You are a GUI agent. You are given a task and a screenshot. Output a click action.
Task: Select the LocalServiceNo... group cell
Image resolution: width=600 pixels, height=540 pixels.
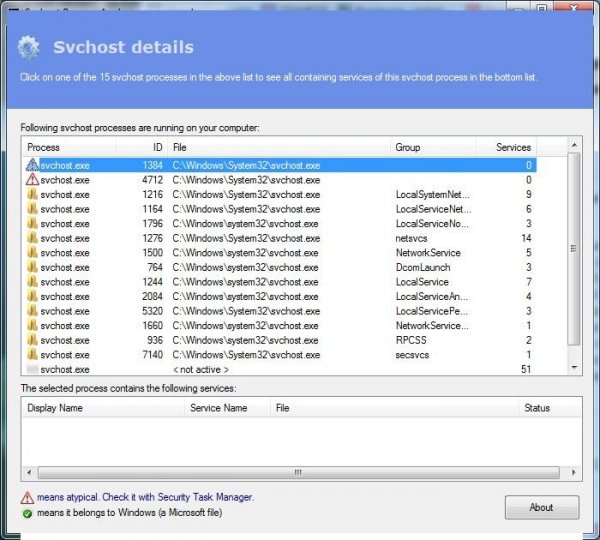point(432,224)
